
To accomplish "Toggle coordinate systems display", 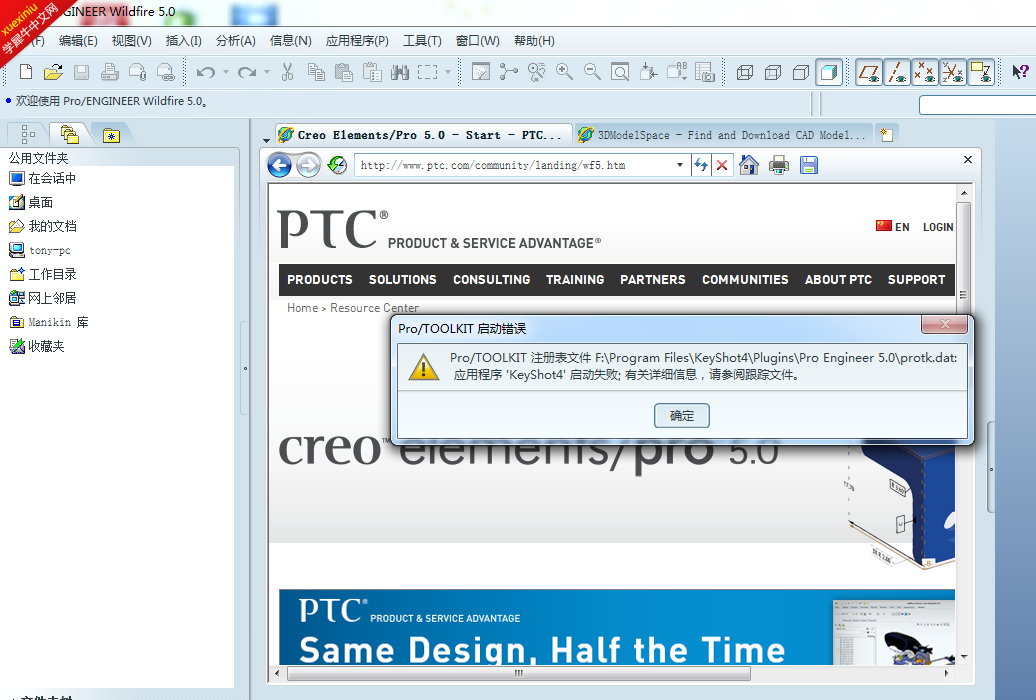I will pos(953,72).
